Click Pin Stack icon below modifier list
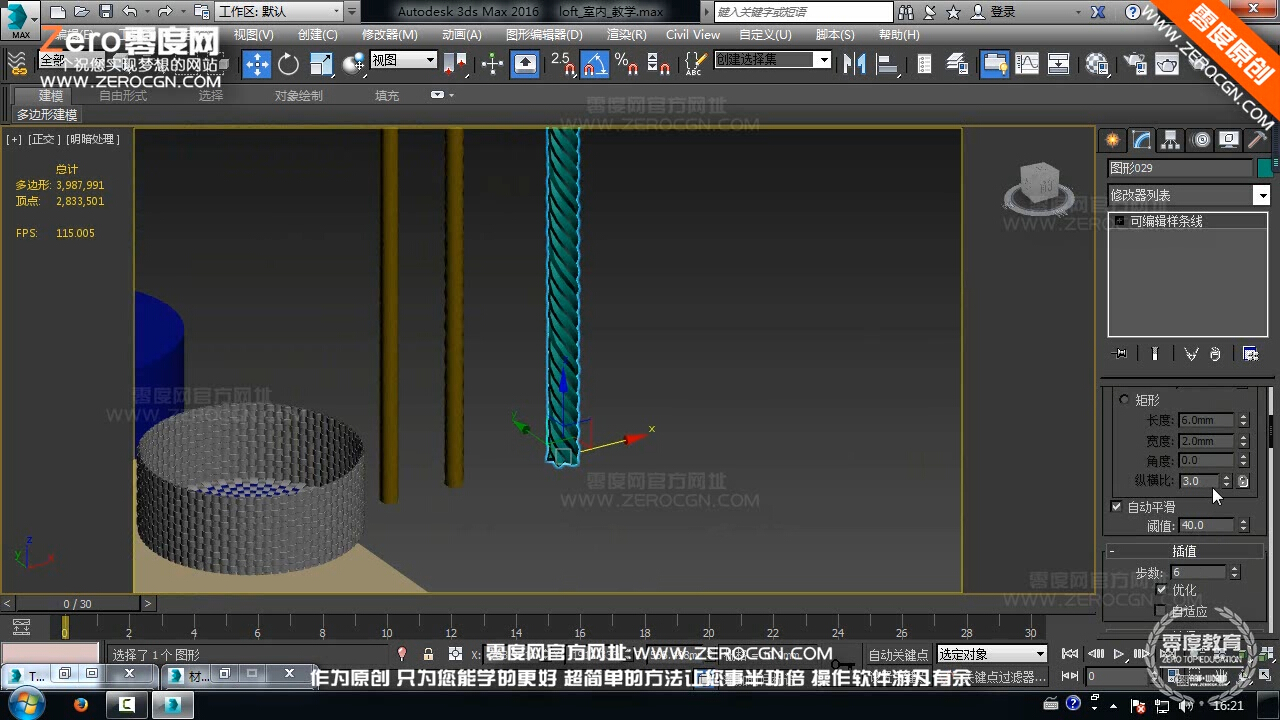Image resolution: width=1280 pixels, height=720 pixels. click(x=1120, y=354)
